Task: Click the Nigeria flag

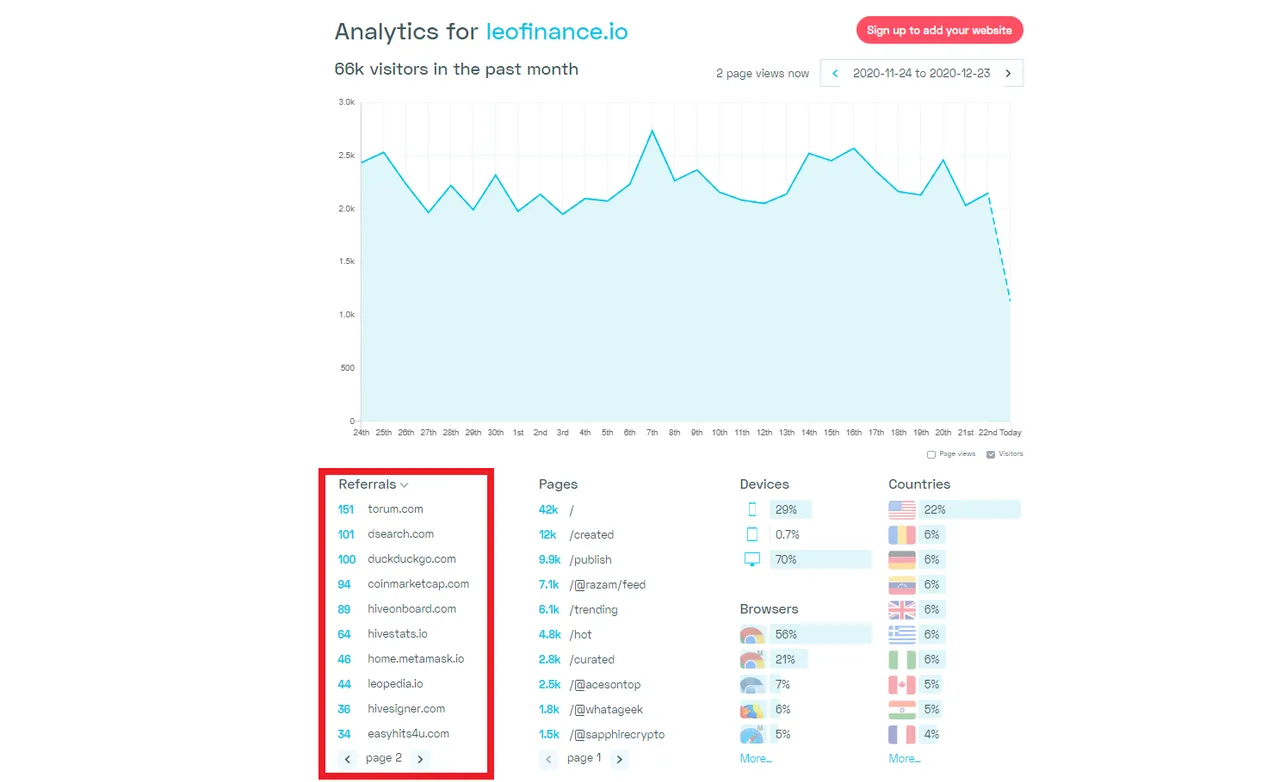Action: [902, 659]
